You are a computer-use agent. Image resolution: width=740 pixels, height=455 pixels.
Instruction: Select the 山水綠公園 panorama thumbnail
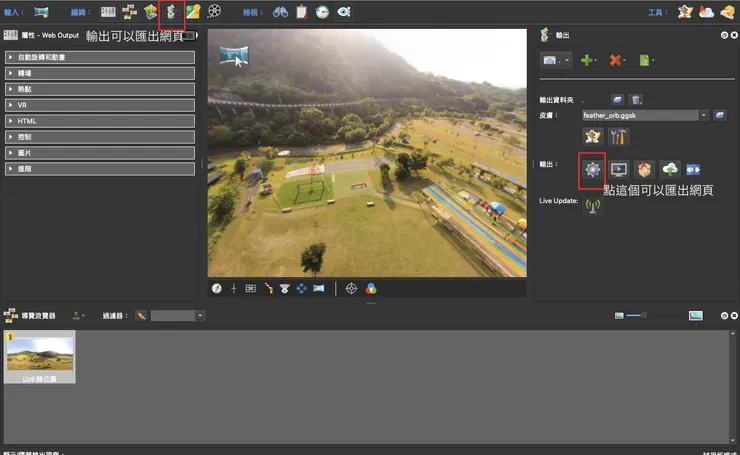pos(40,358)
